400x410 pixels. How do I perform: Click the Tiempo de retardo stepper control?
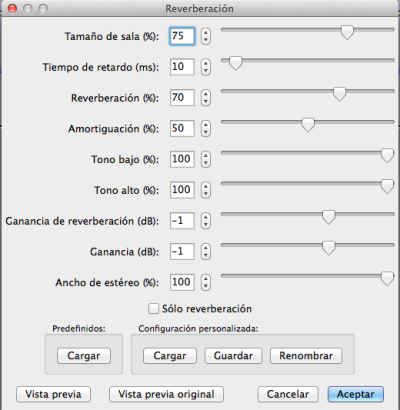pos(206,67)
